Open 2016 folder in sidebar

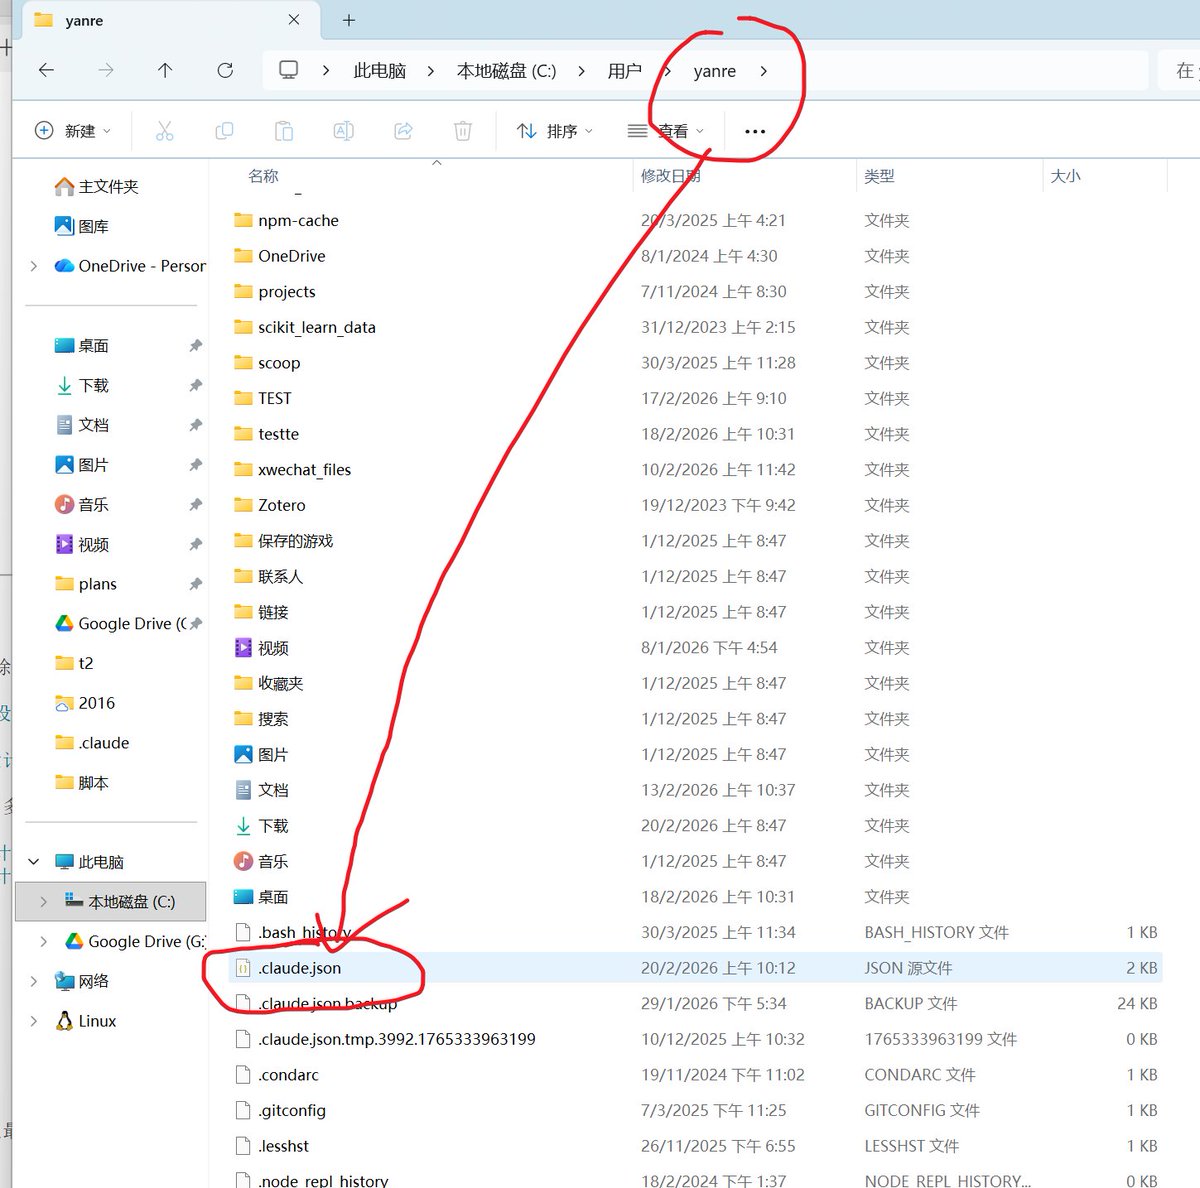pos(85,703)
